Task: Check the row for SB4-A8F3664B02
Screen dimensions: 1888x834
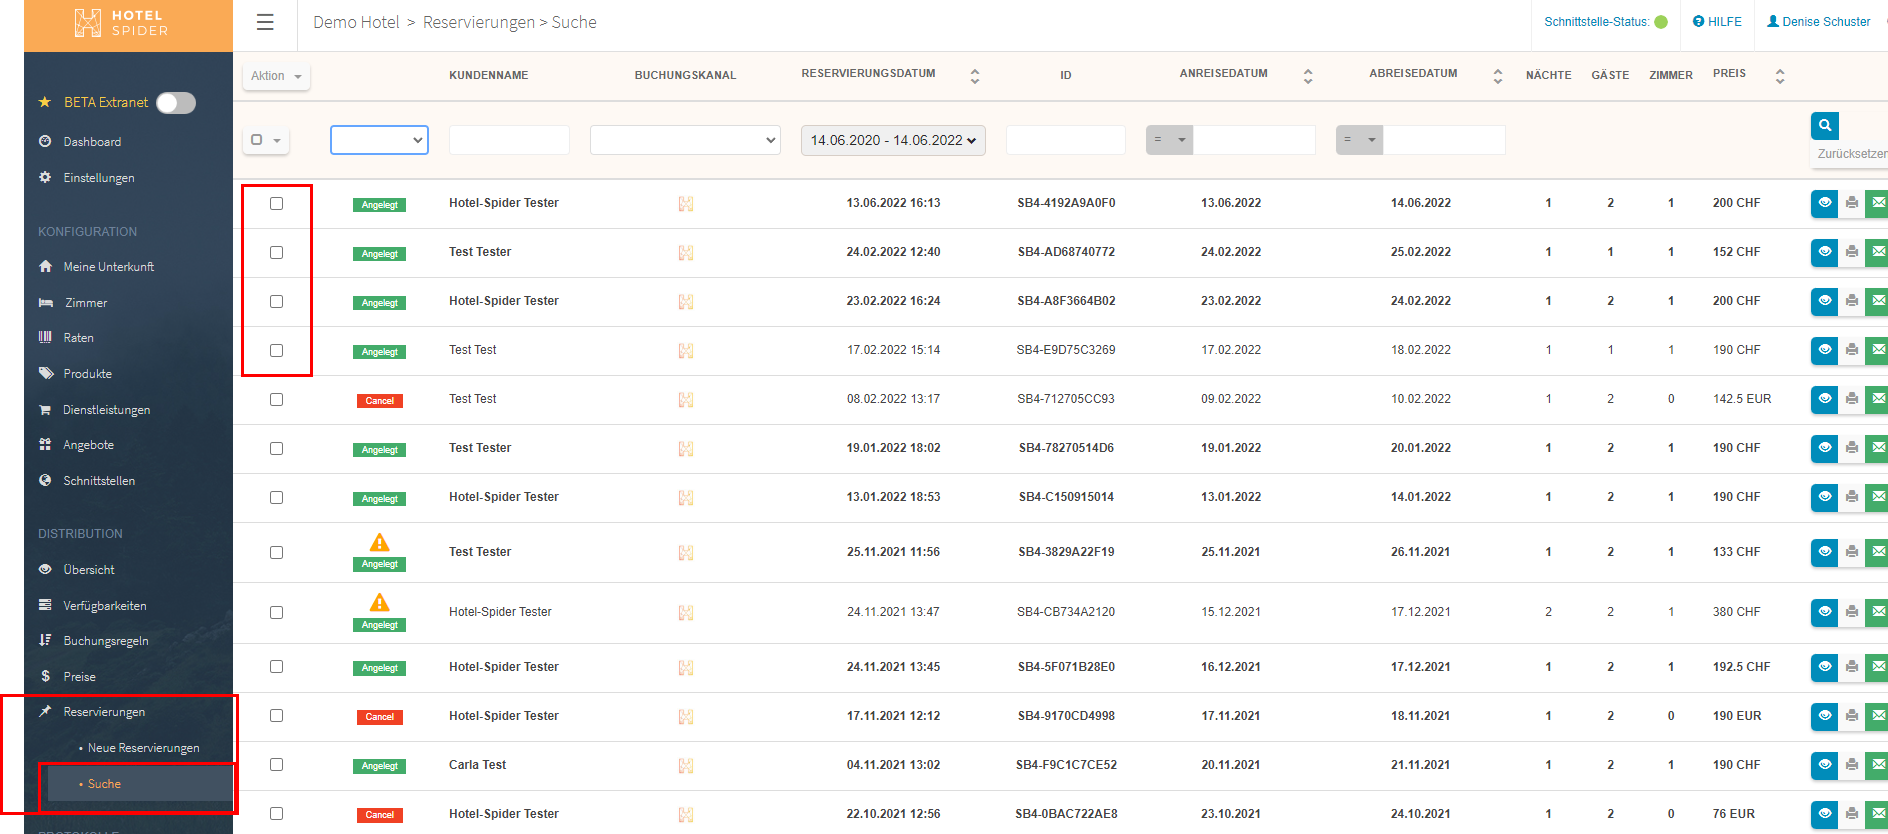Action: [276, 302]
